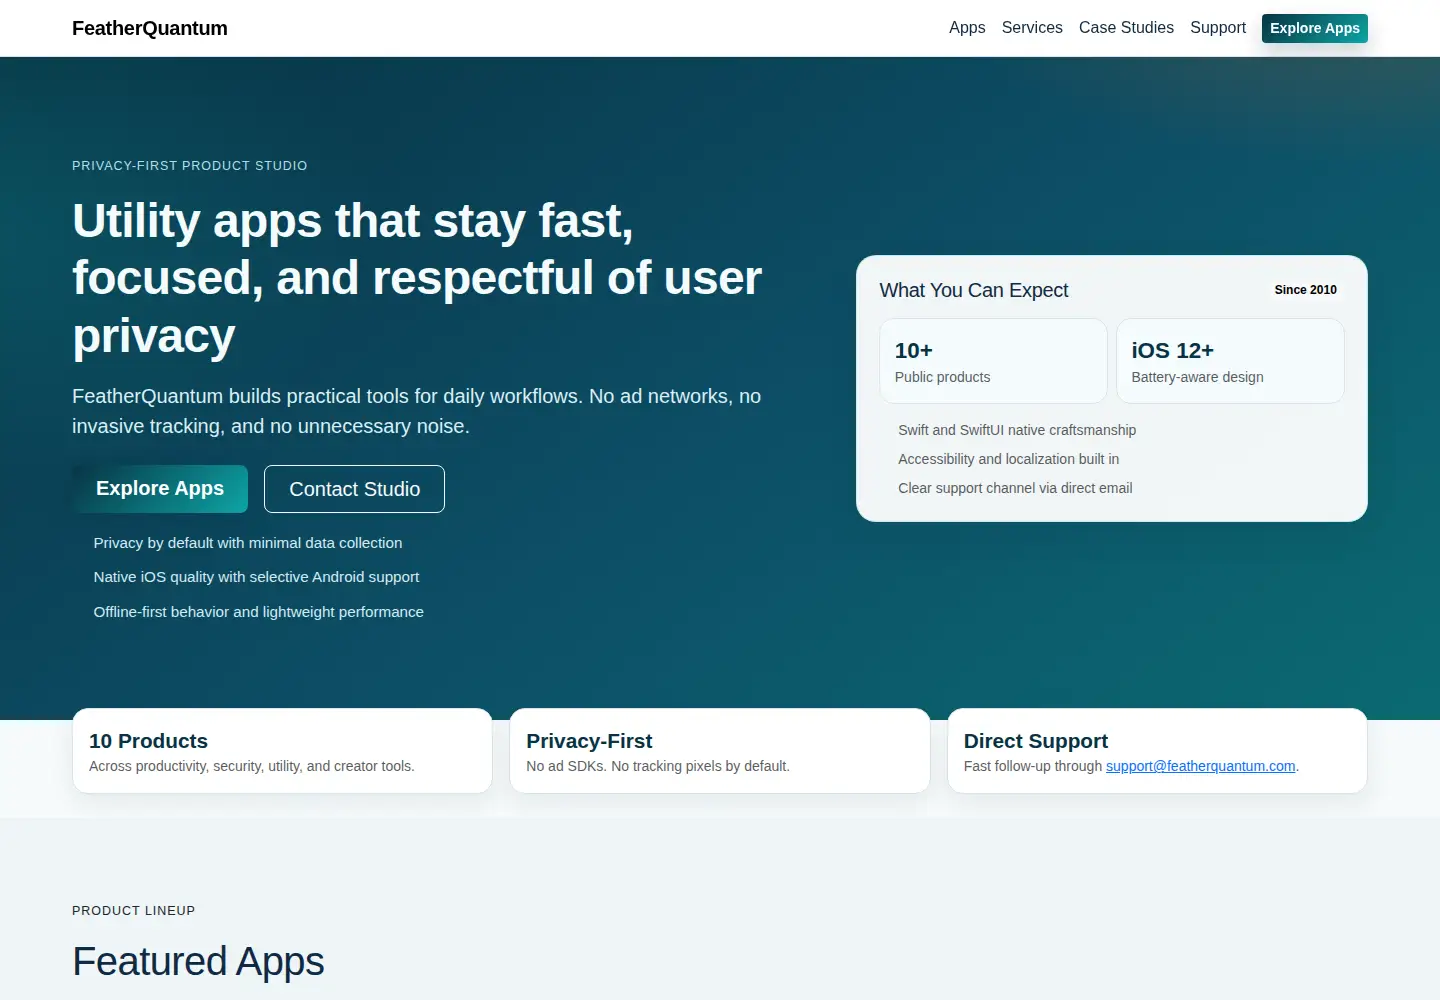Click 'Offline-first behavior and lightweight performance'

pos(258,612)
